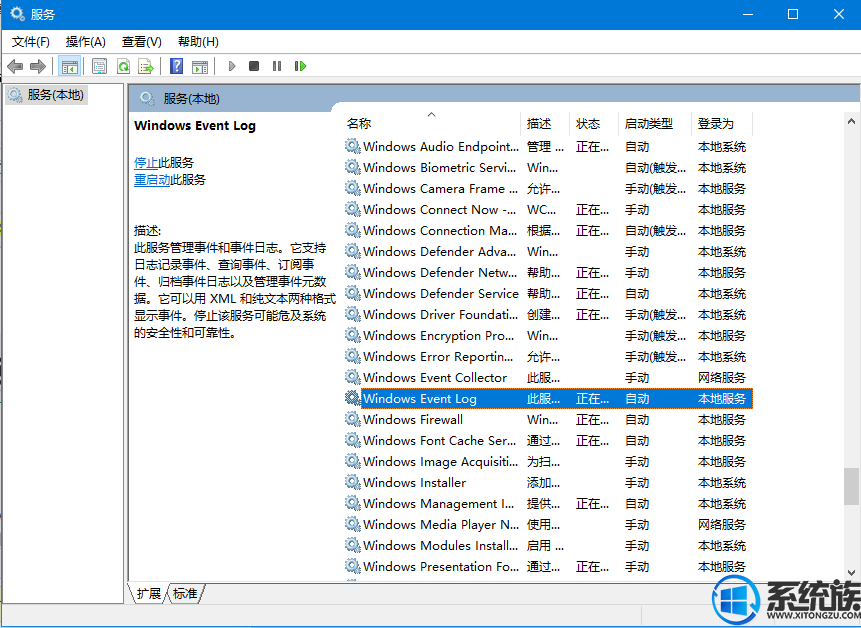Click gear icon of Windows Event Collector row

[x=353, y=377]
